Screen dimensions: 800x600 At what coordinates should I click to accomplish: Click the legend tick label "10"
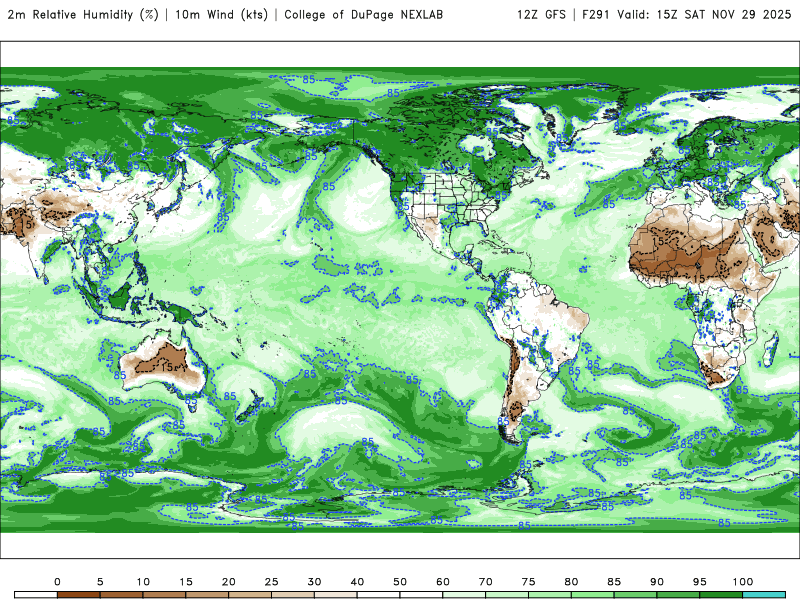(x=143, y=582)
